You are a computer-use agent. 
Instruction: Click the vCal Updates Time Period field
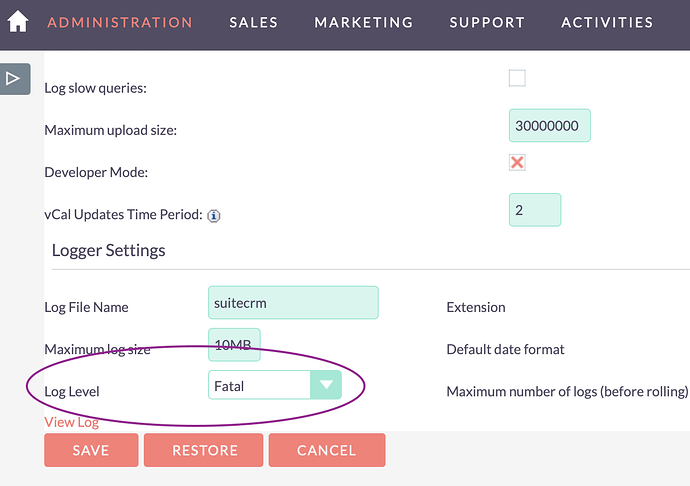pos(535,210)
